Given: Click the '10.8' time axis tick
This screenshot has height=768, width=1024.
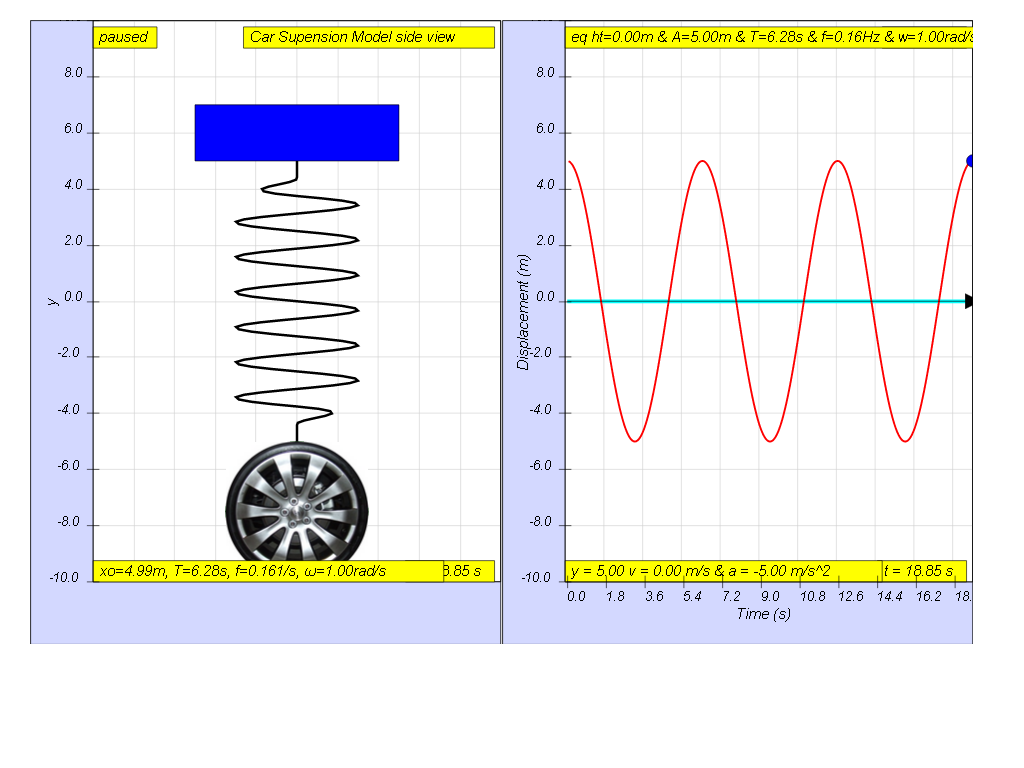Looking at the screenshot, I should [812, 596].
